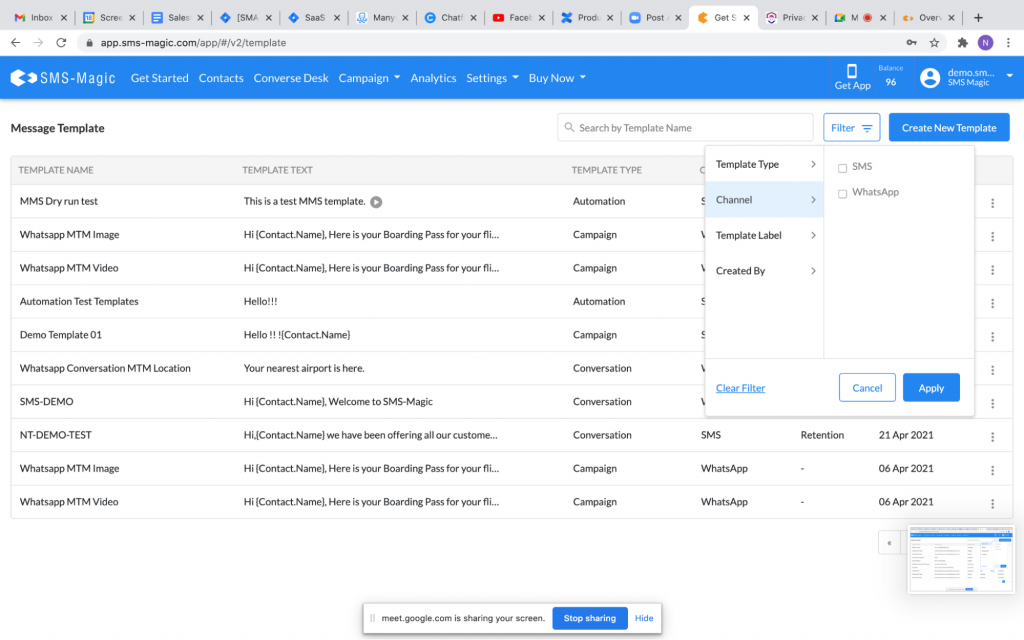Click the Retention label in NT-DEMO-TEST row
1024x640 pixels.
[x=822, y=435]
